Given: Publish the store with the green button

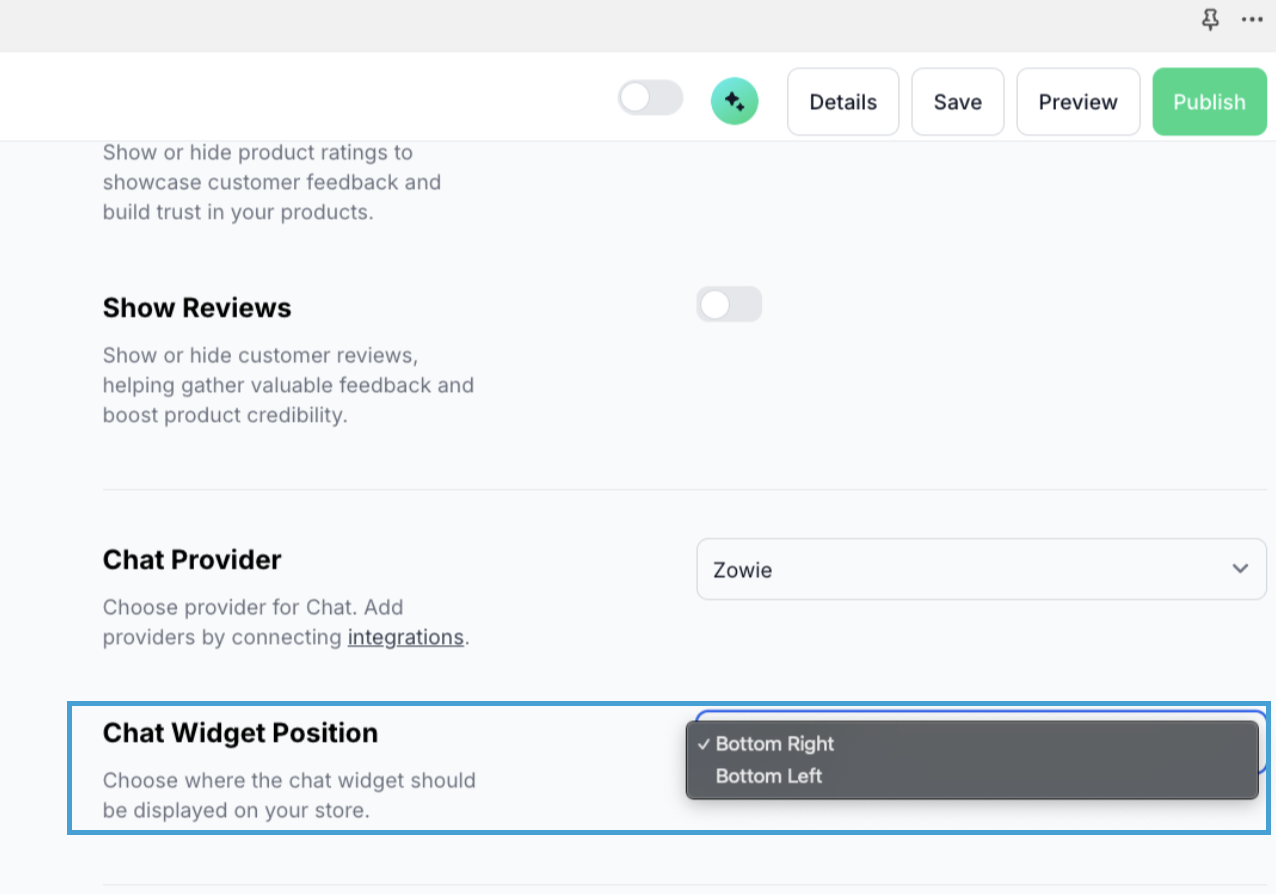Looking at the screenshot, I should (x=1208, y=102).
